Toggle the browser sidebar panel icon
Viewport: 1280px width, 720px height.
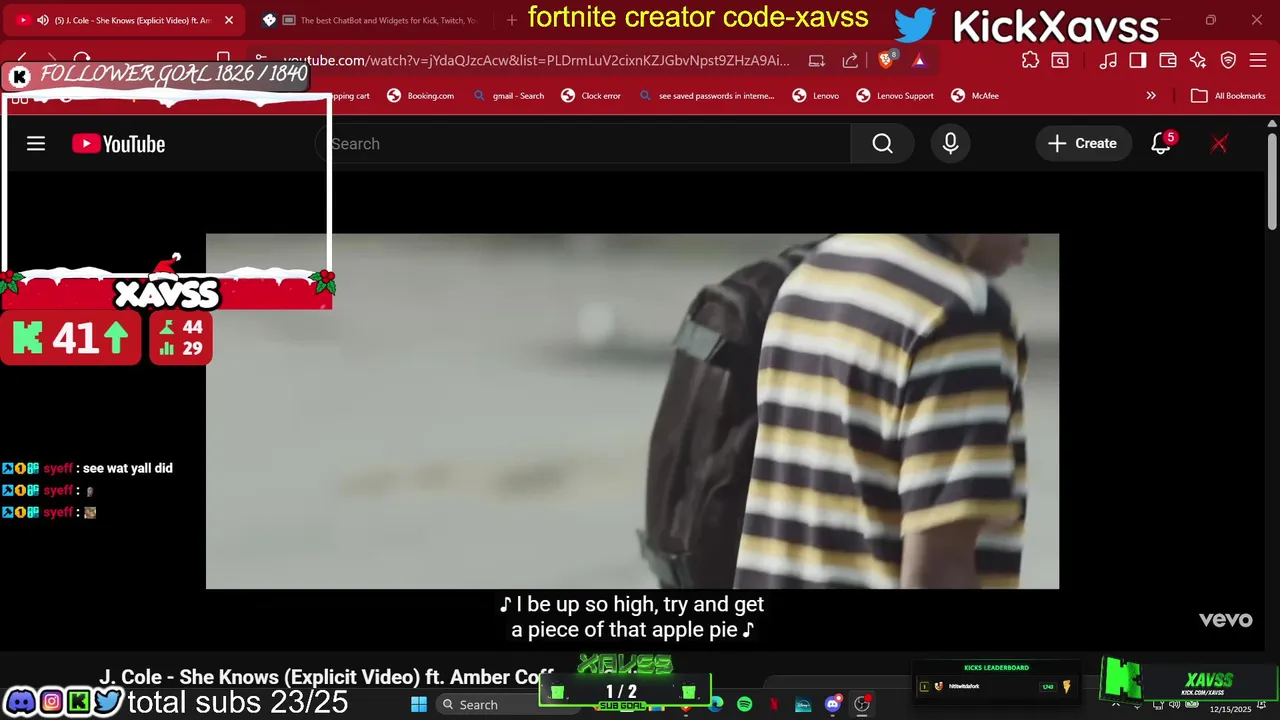(1138, 61)
